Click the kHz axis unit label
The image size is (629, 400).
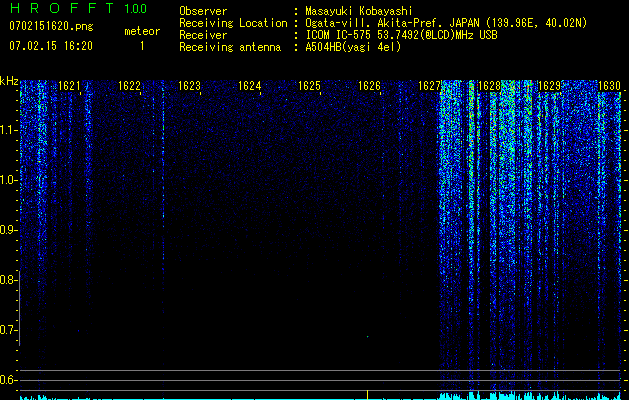tap(9, 81)
